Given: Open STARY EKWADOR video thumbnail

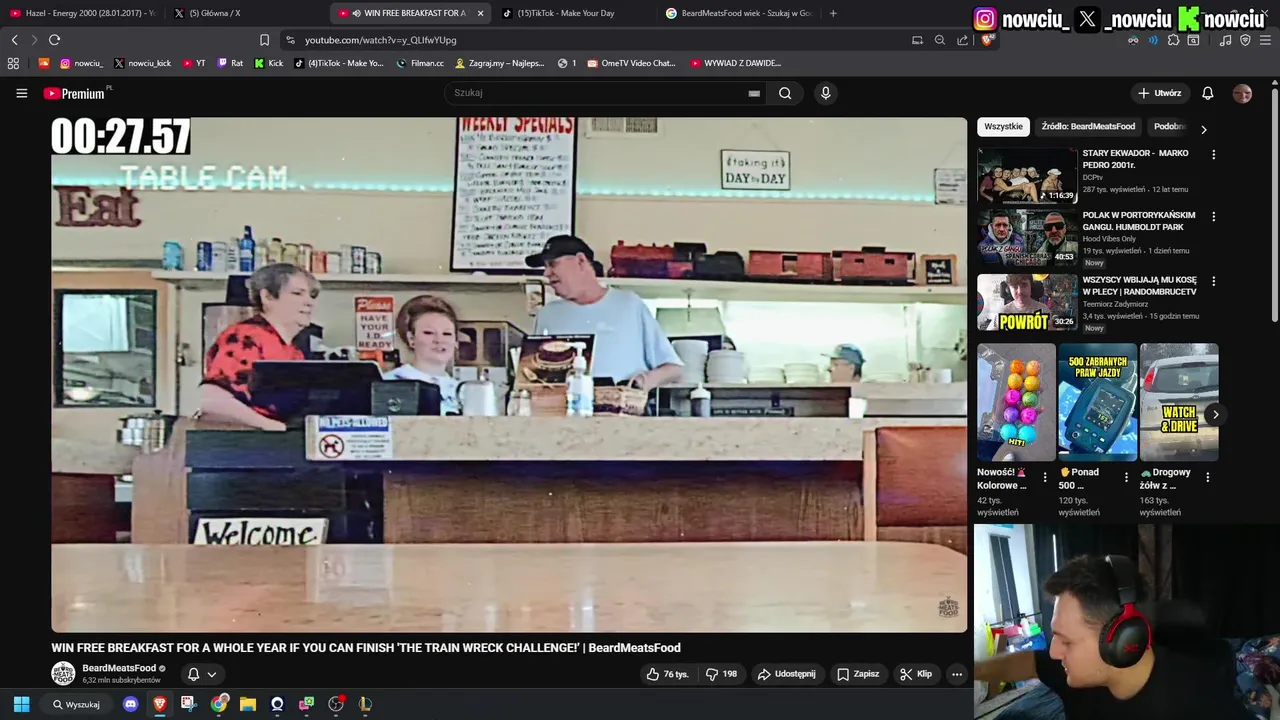Looking at the screenshot, I should (x=1027, y=175).
